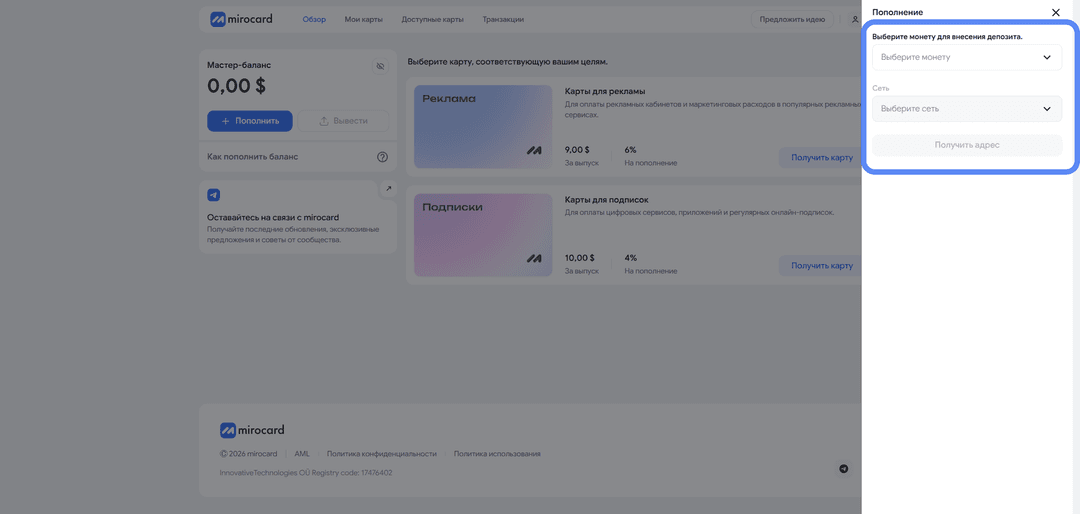Click Предложить идею button
Screen dimensions: 1080x514
coord(792,19)
